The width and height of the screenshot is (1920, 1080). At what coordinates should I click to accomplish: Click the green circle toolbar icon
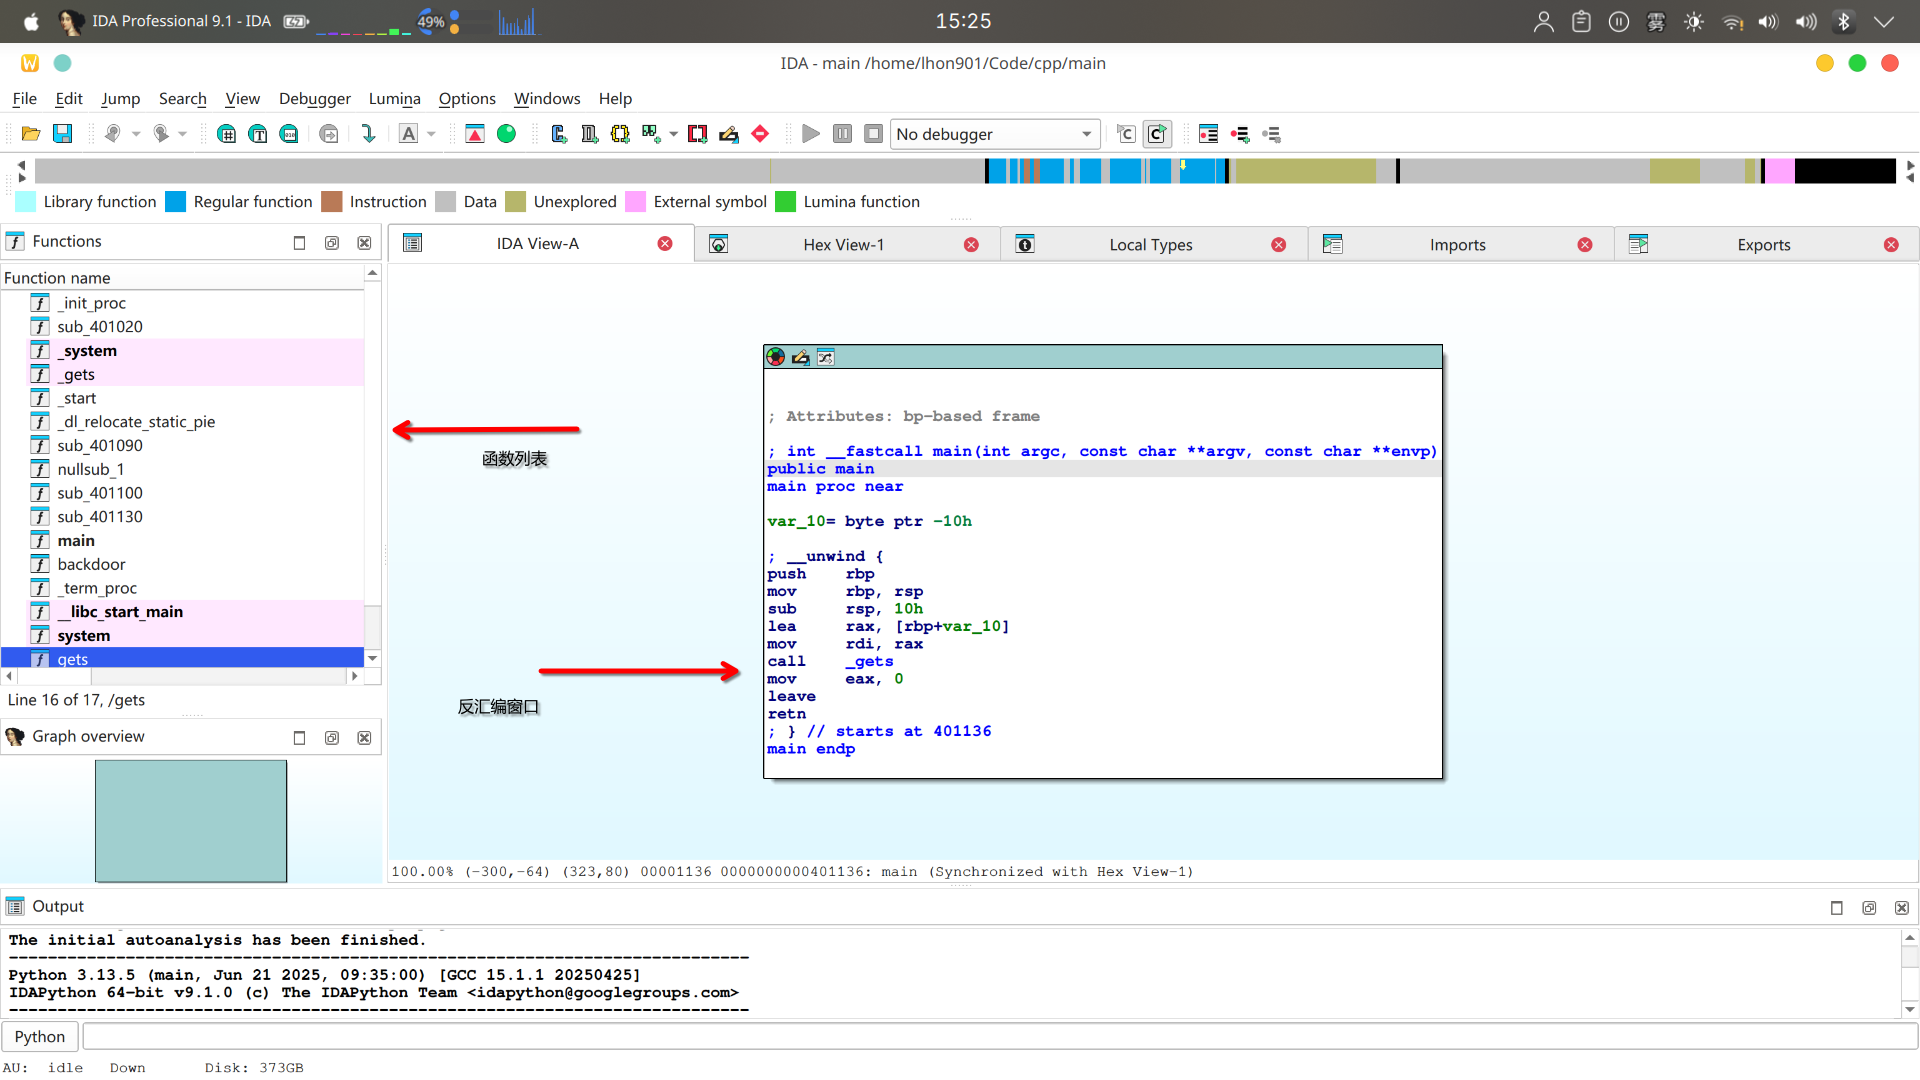pos(507,134)
